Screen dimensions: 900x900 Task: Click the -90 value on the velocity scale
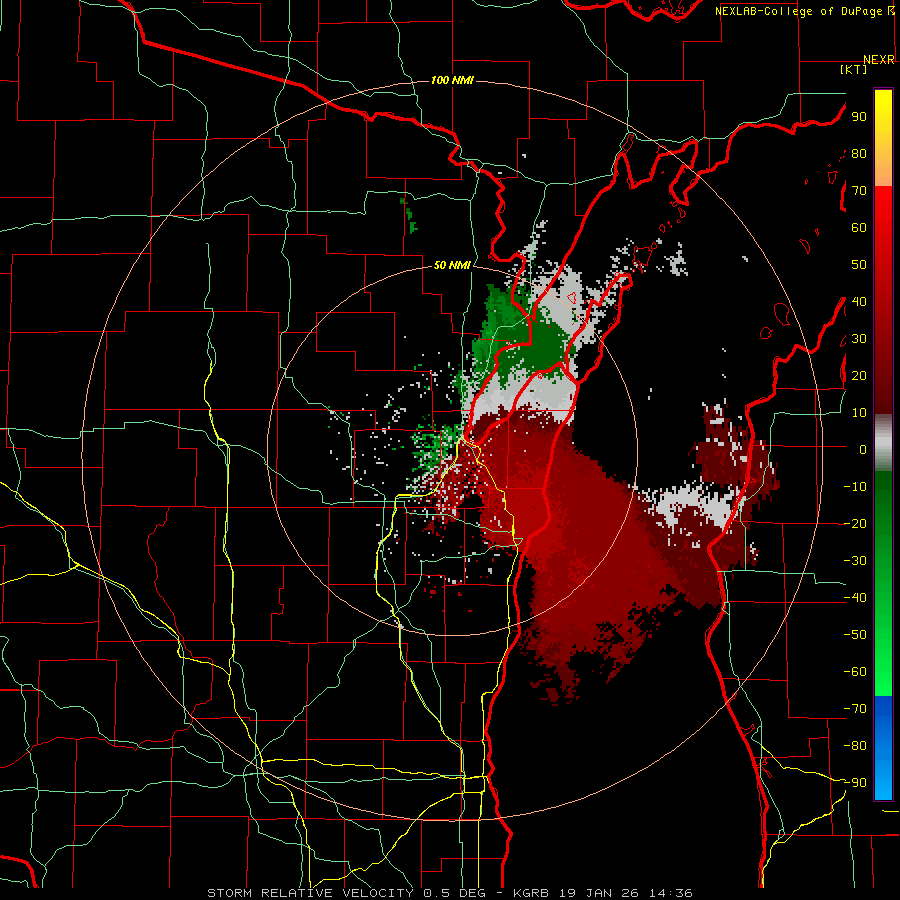[855, 783]
